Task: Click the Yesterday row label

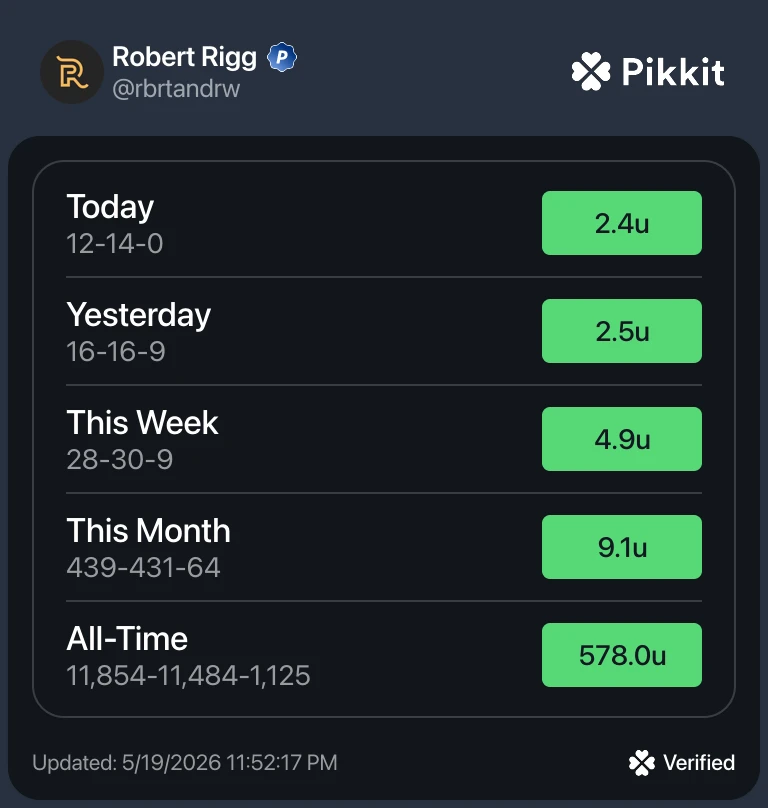Action: point(139,315)
